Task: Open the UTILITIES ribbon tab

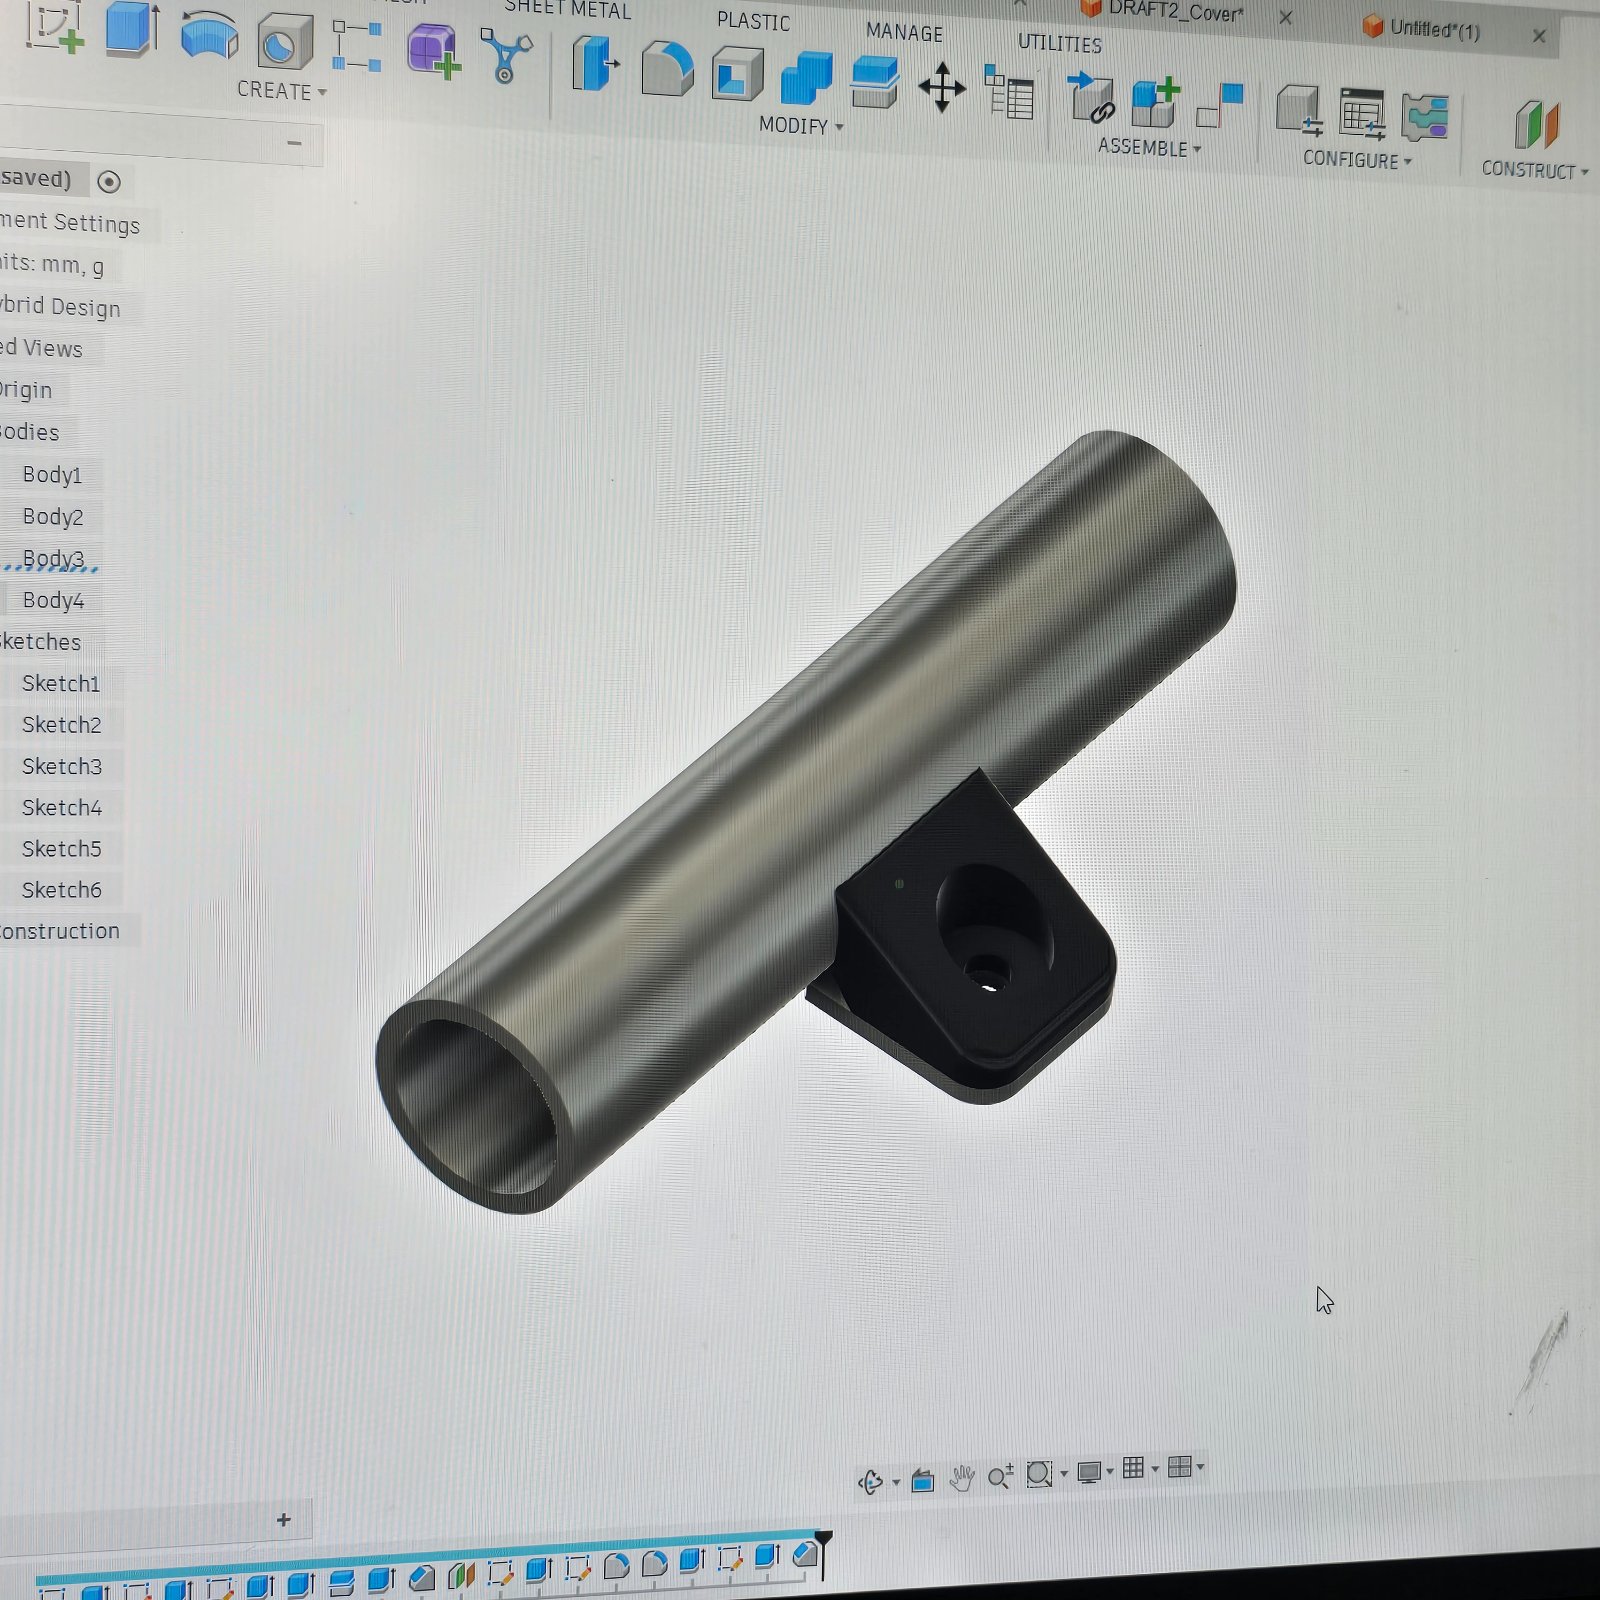Action: click(1060, 44)
